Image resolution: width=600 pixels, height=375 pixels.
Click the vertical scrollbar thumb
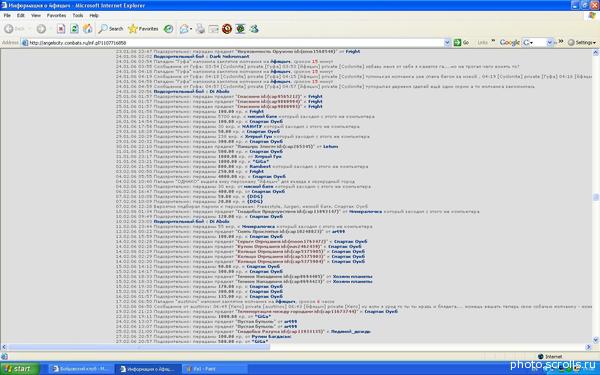pyautogui.click(x=596, y=197)
